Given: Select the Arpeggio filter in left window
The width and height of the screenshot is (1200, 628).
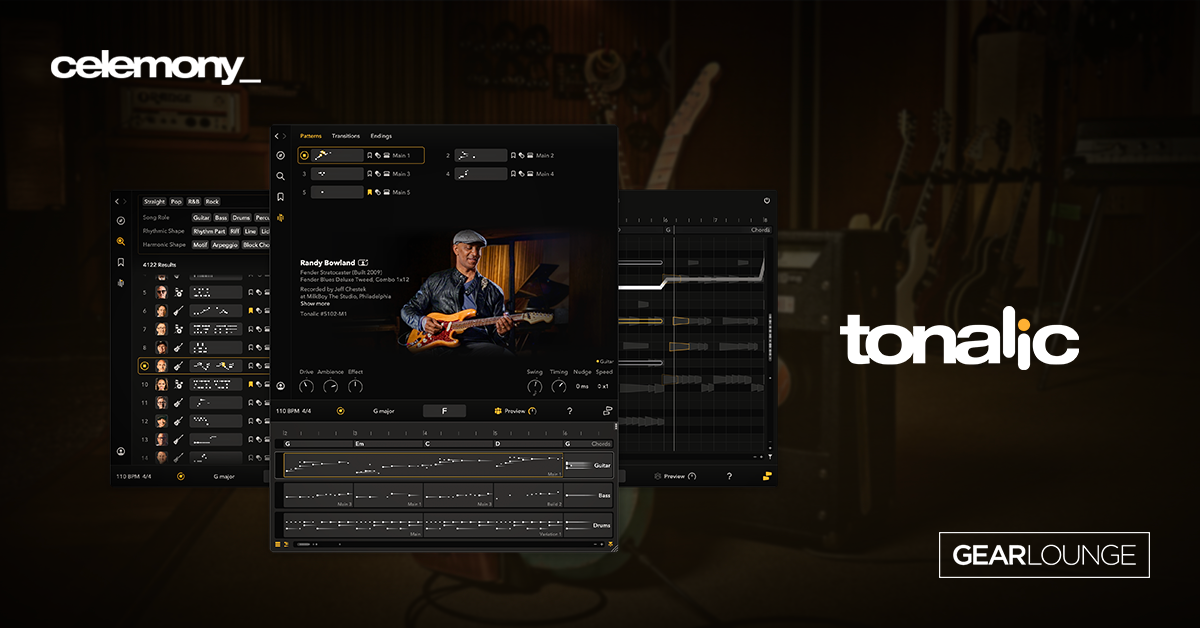Looking at the screenshot, I should pos(225,245).
